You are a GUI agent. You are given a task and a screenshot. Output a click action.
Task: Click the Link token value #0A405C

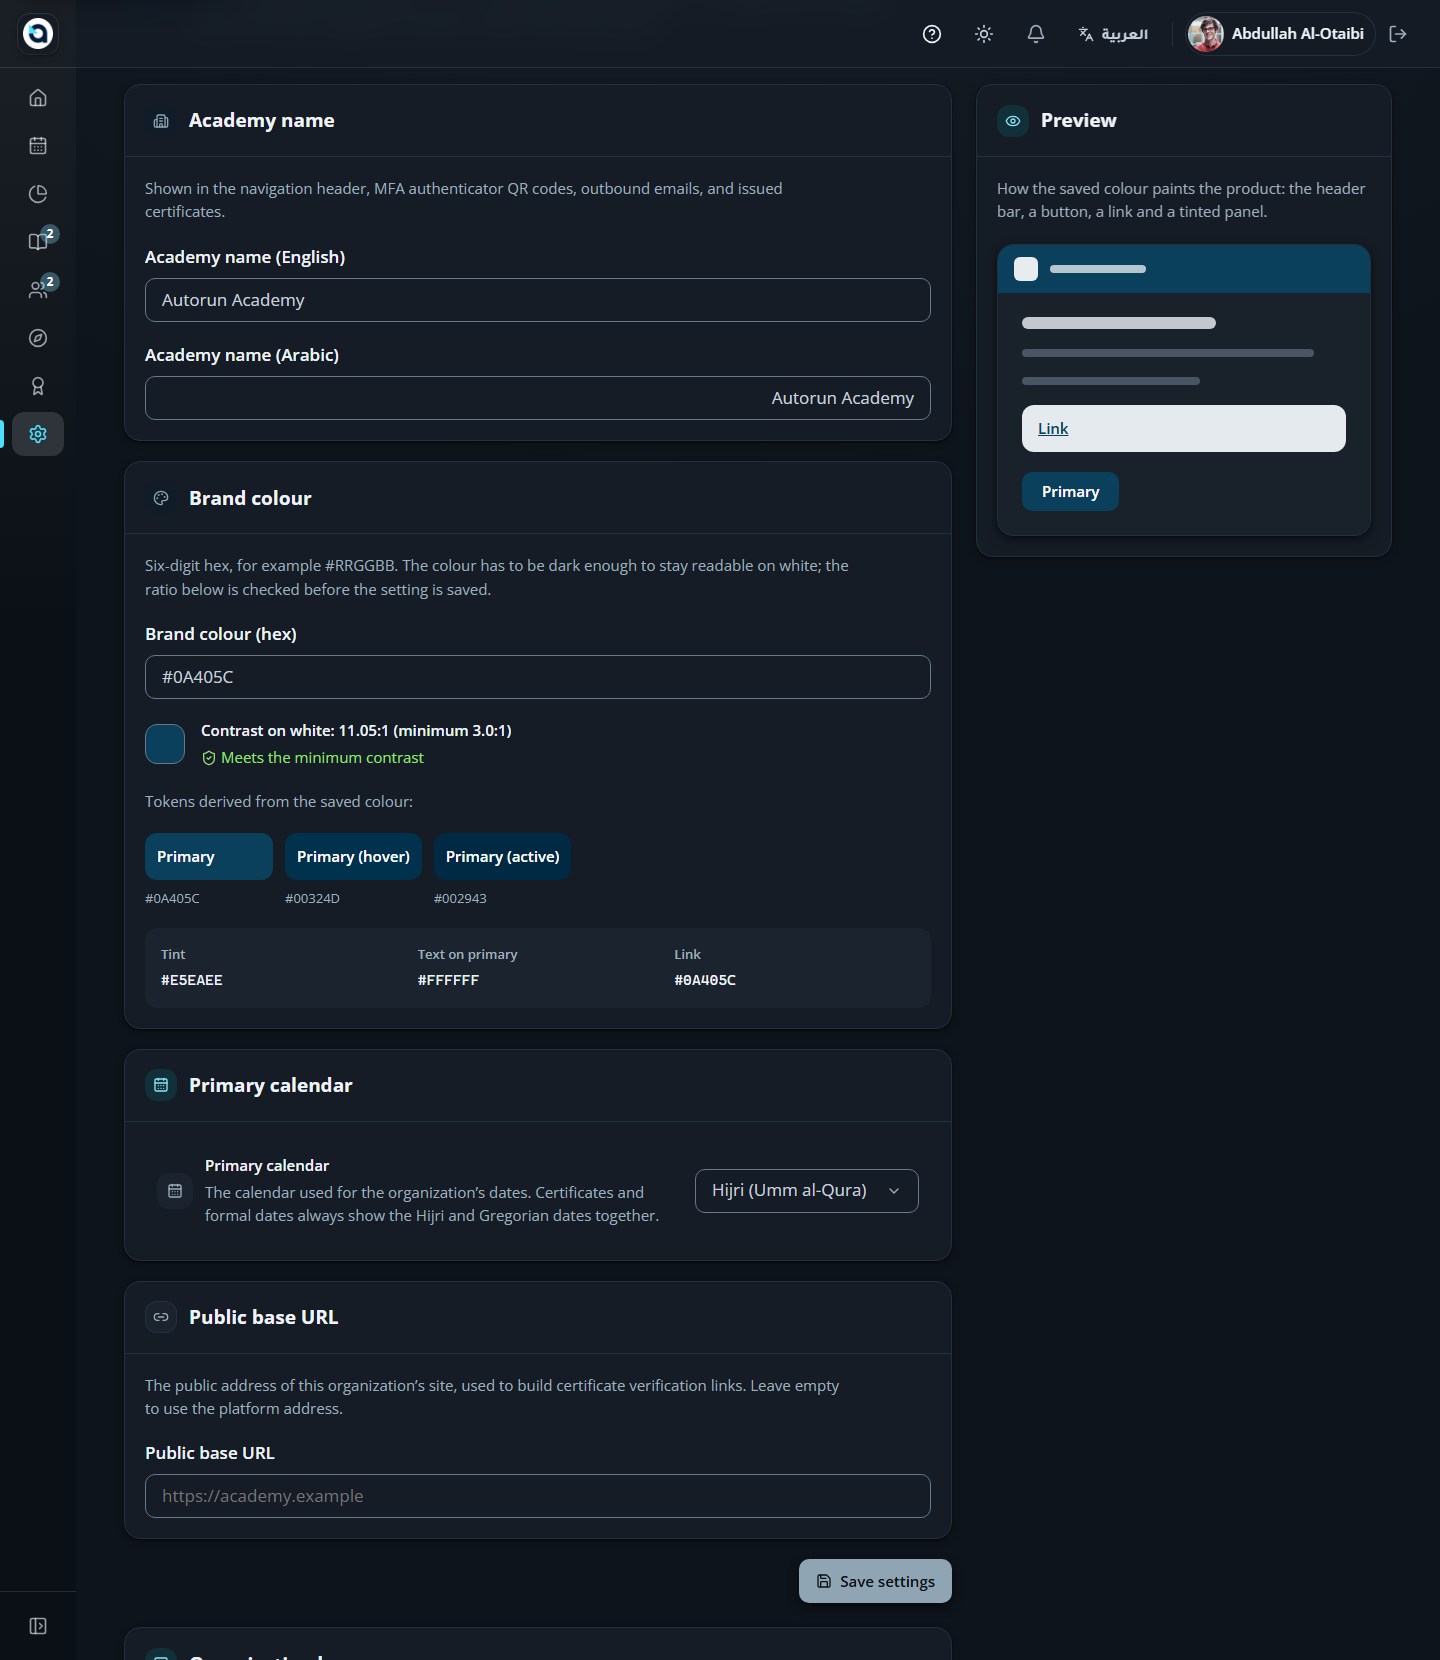tap(705, 980)
